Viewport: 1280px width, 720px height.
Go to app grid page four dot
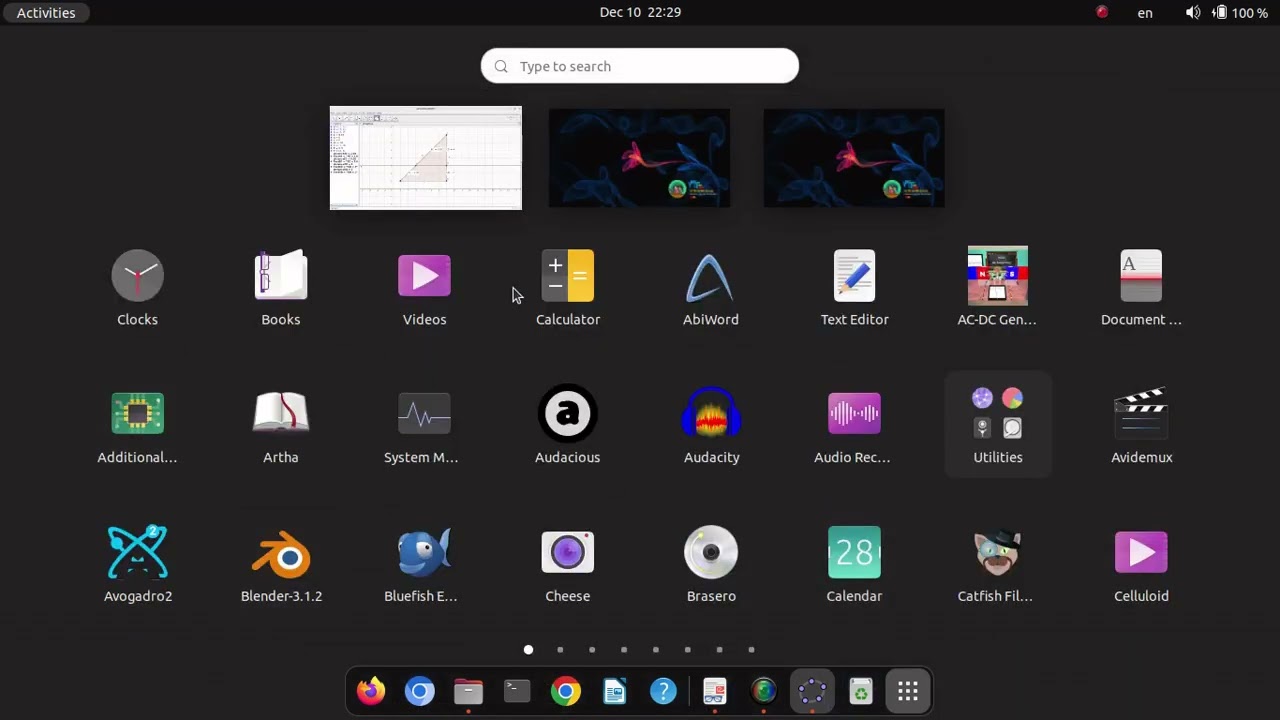tap(624, 650)
